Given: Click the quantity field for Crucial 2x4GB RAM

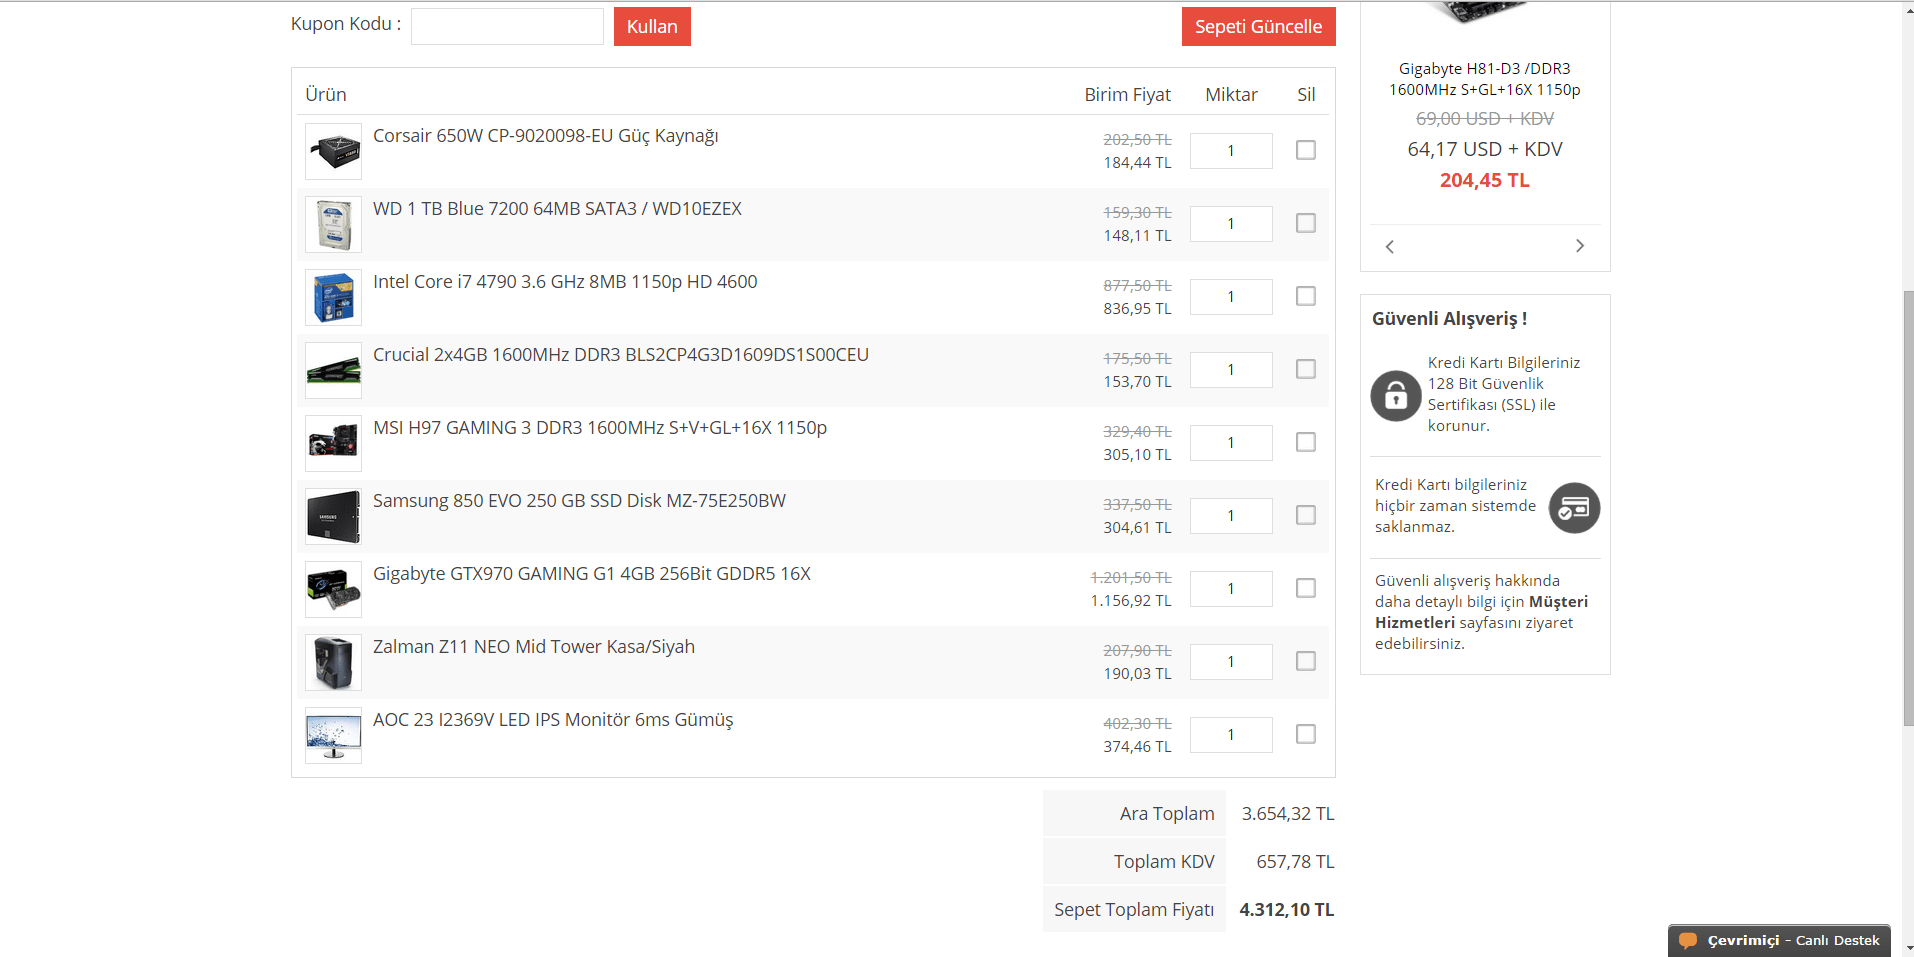Looking at the screenshot, I should (x=1231, y=370).
